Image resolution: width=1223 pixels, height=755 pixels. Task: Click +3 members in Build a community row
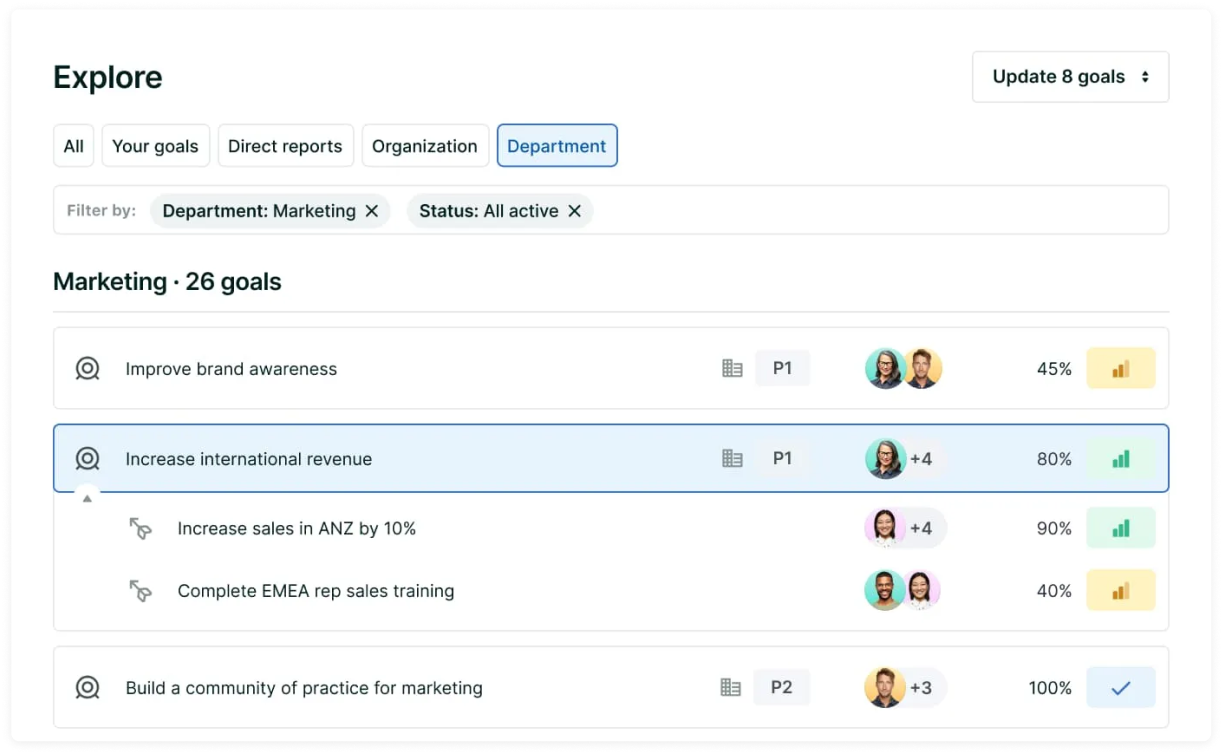[921, 688]
